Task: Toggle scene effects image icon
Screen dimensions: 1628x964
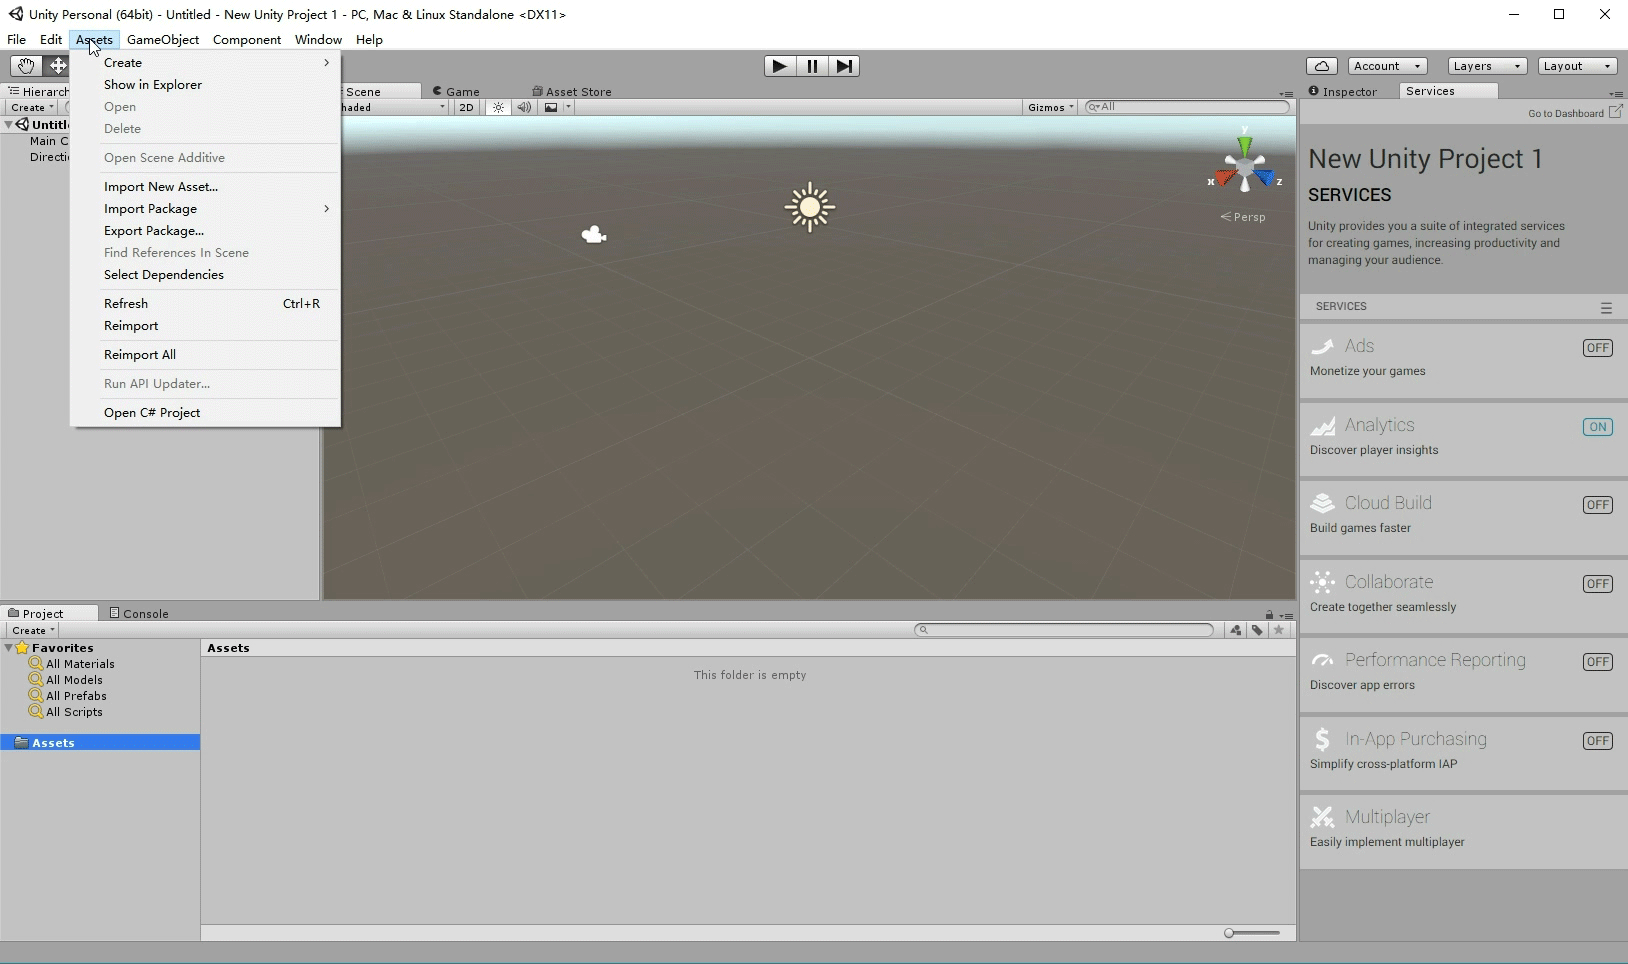Action: (551, 107)
